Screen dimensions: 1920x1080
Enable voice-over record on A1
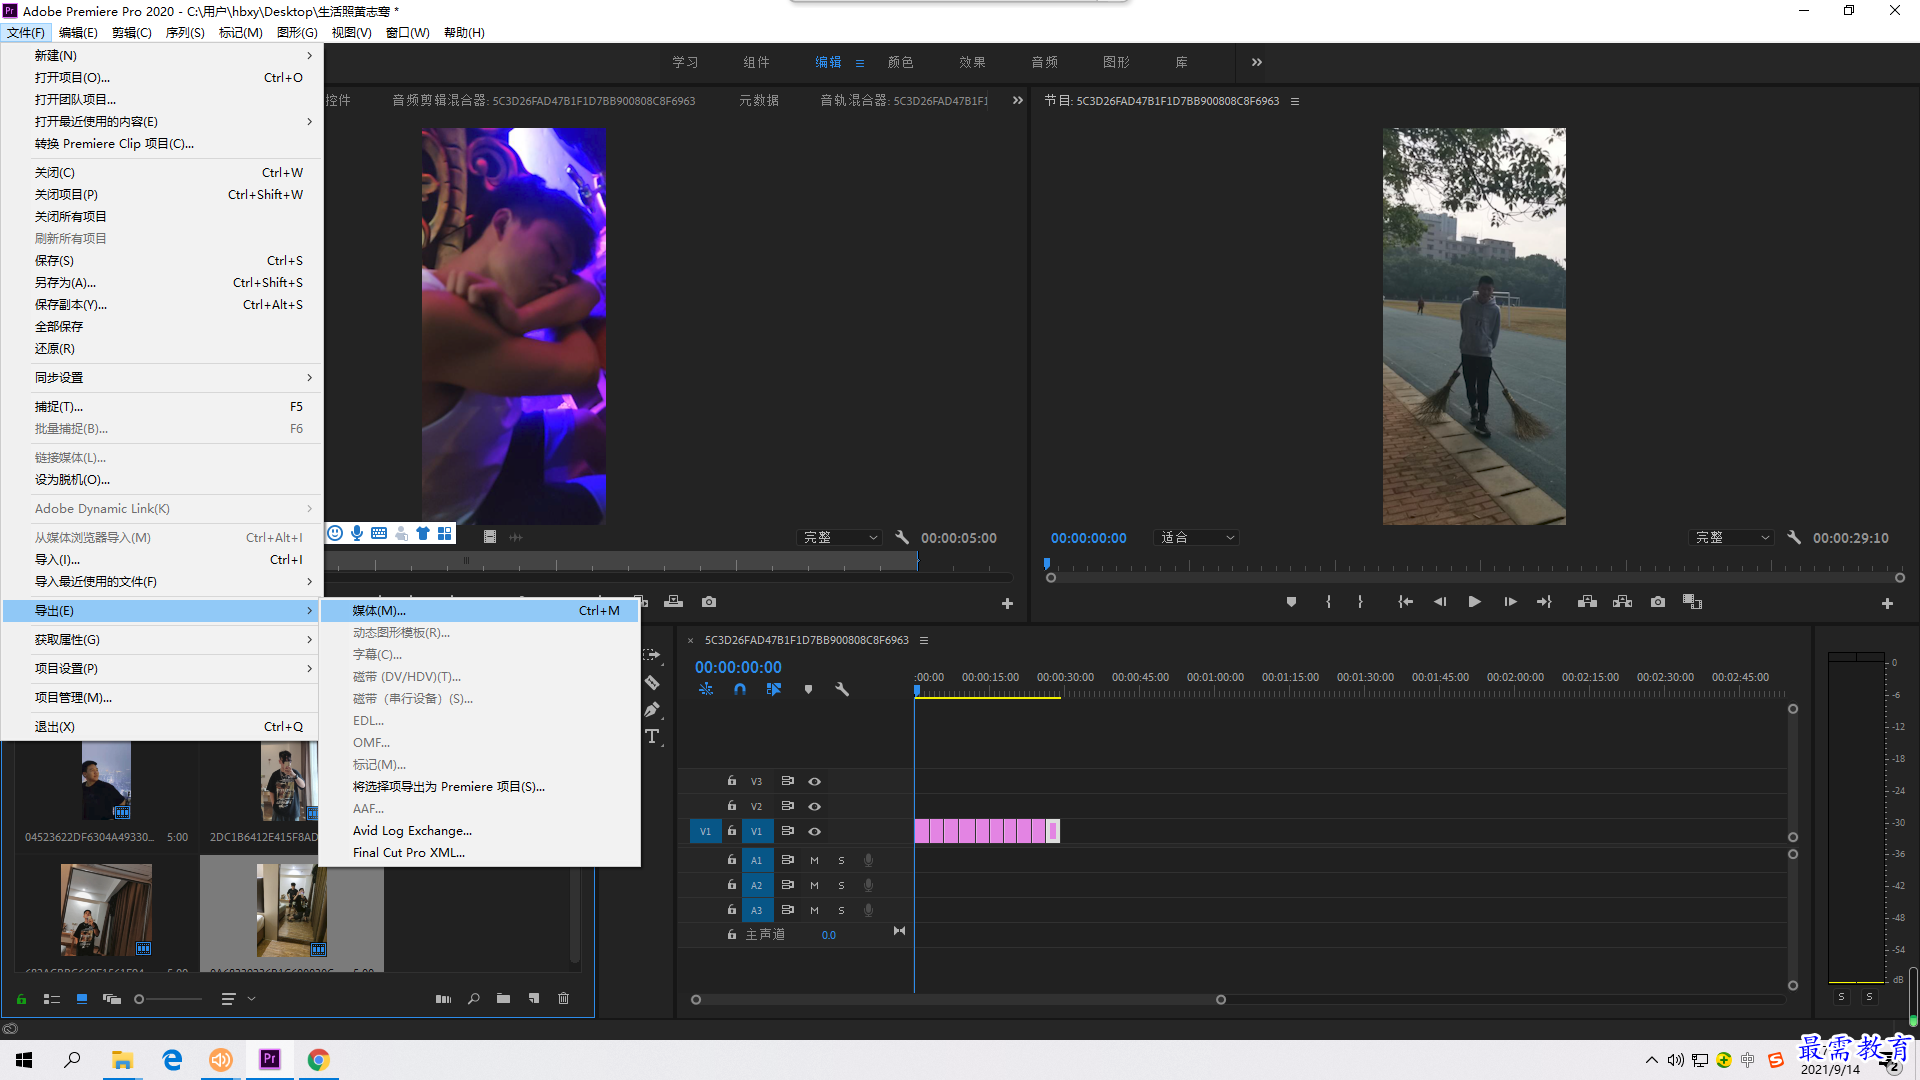click(x=868, y=860)
